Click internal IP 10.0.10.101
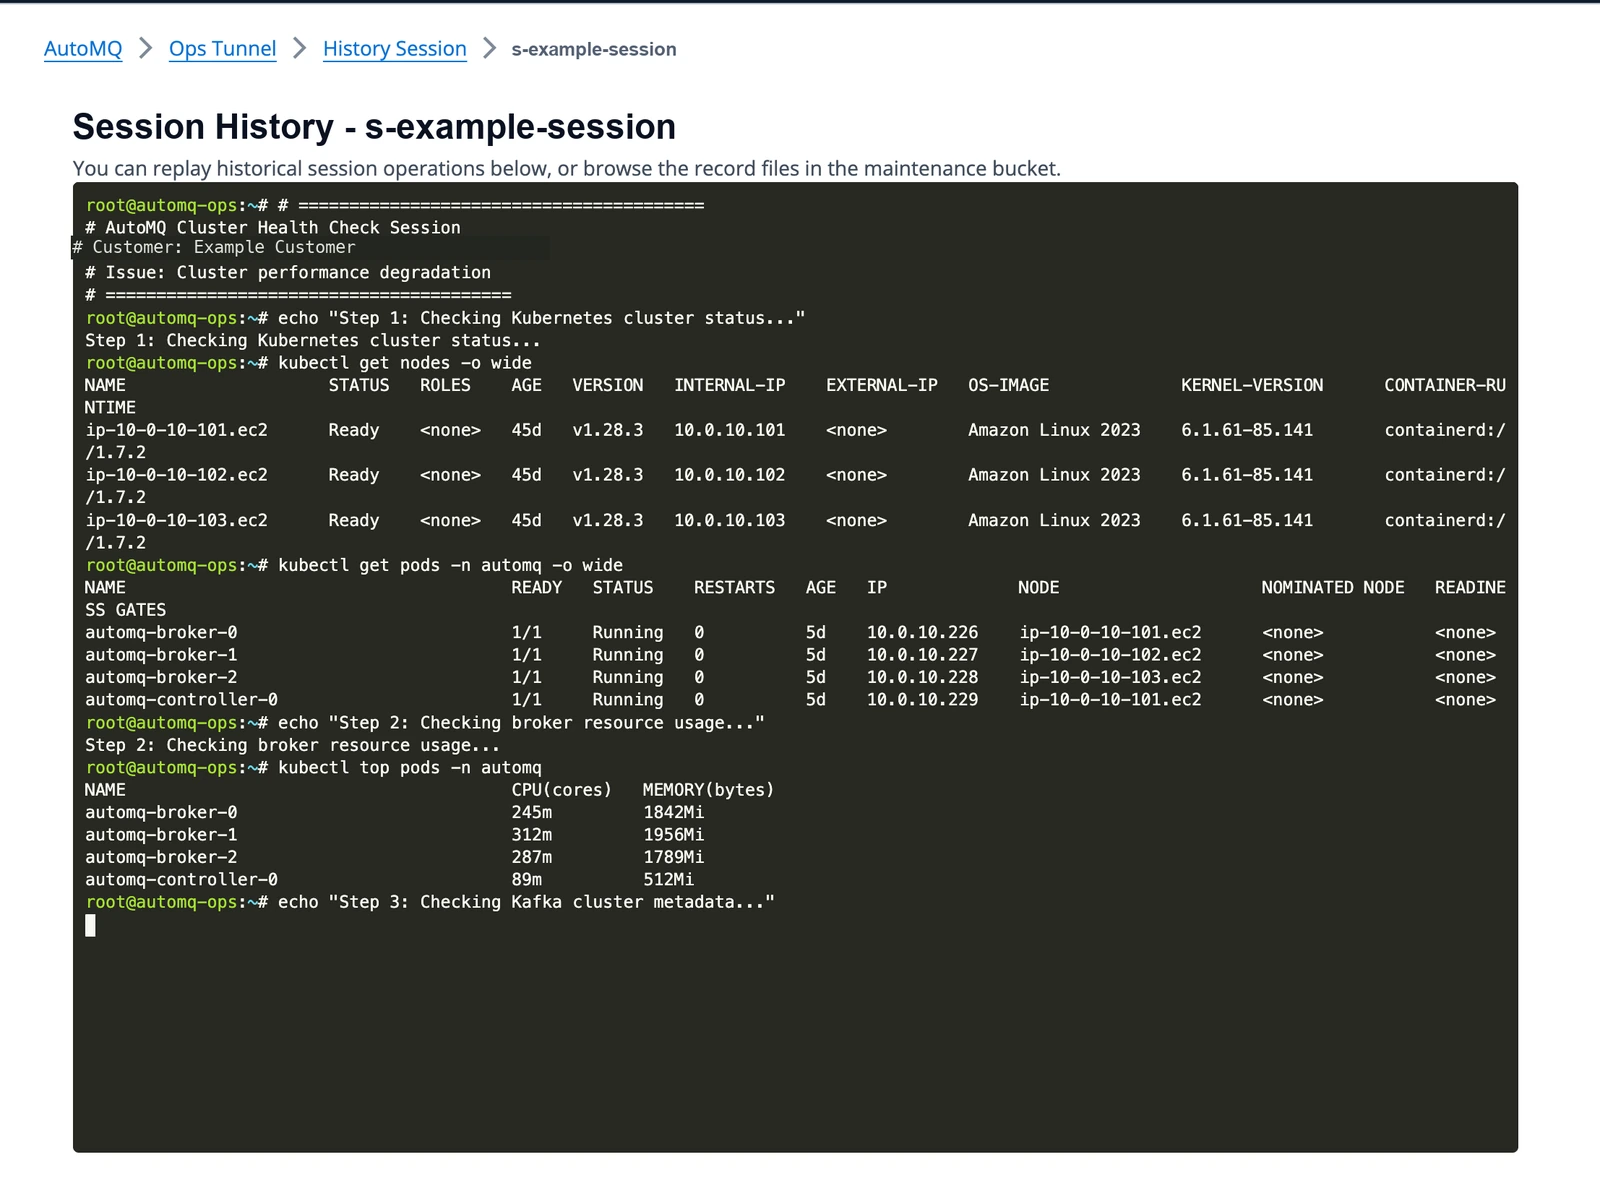This screenshot has width=1600, height=1191. pyautogui.click(x=730, y=430)
